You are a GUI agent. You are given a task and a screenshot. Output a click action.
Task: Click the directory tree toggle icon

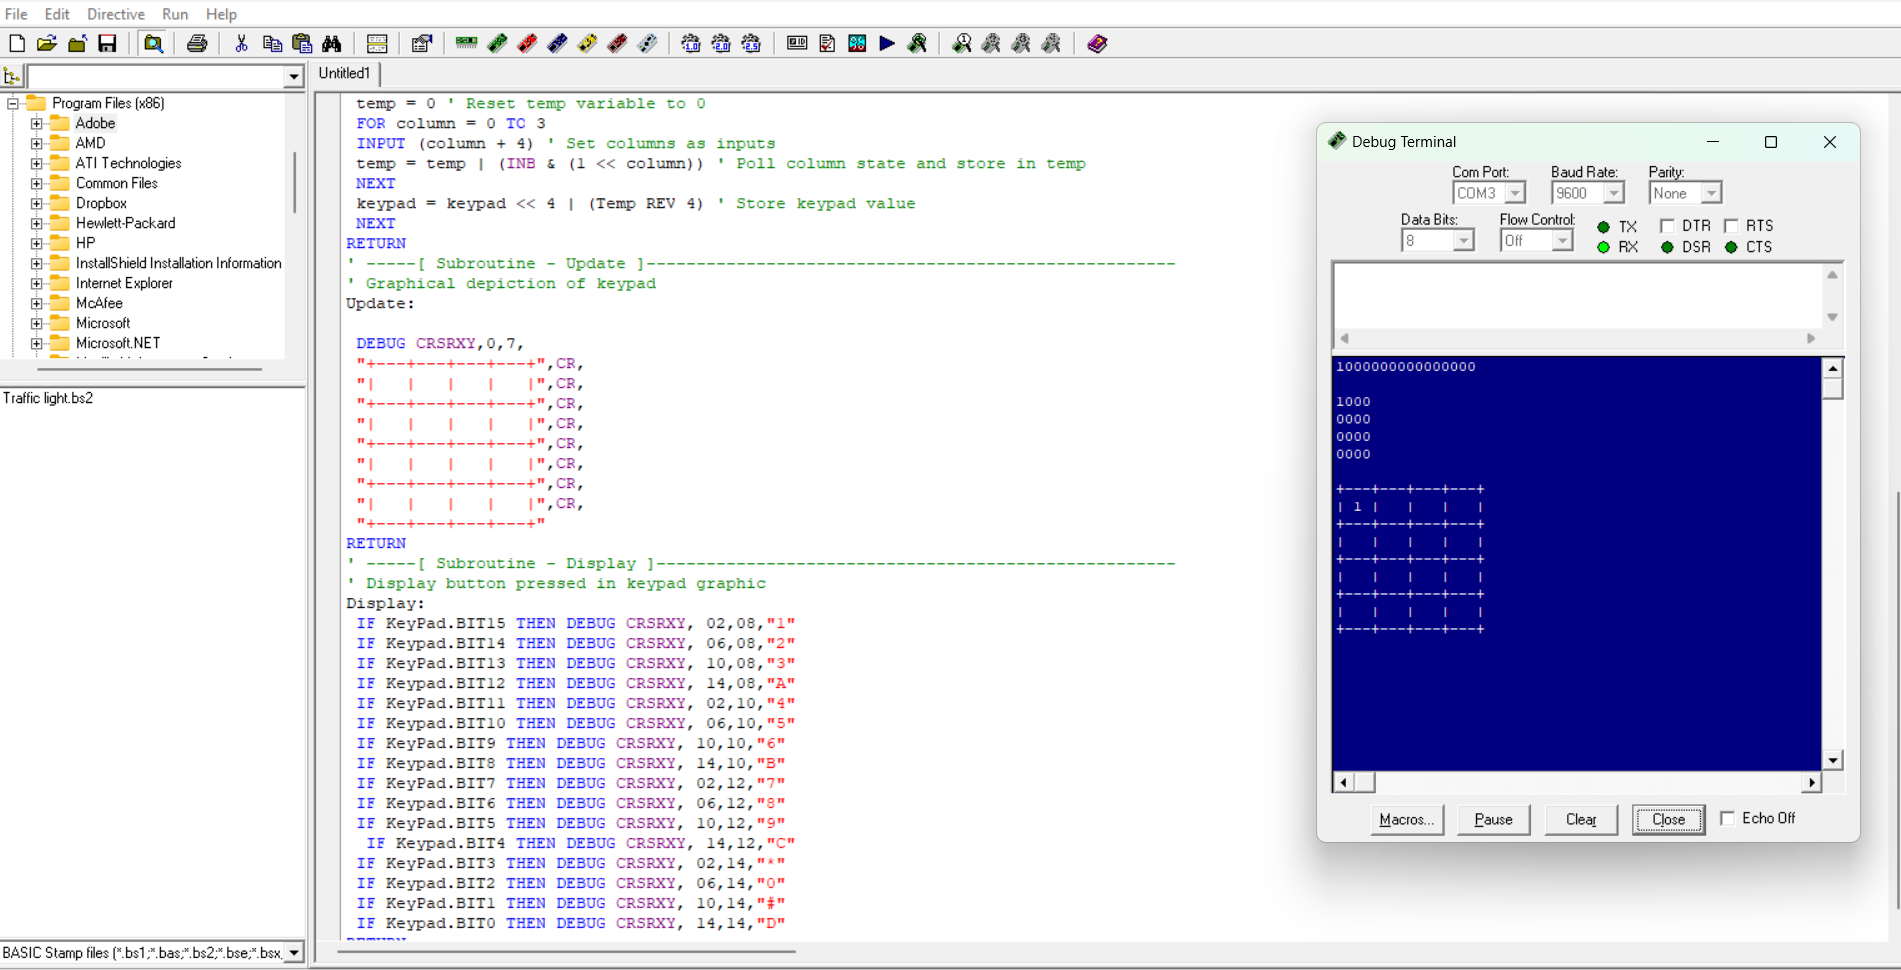pyautogui.click(x=12, y=76)
